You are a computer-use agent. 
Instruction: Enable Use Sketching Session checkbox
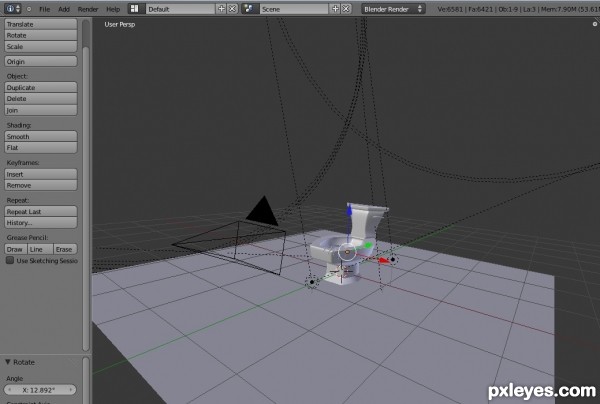10,261
